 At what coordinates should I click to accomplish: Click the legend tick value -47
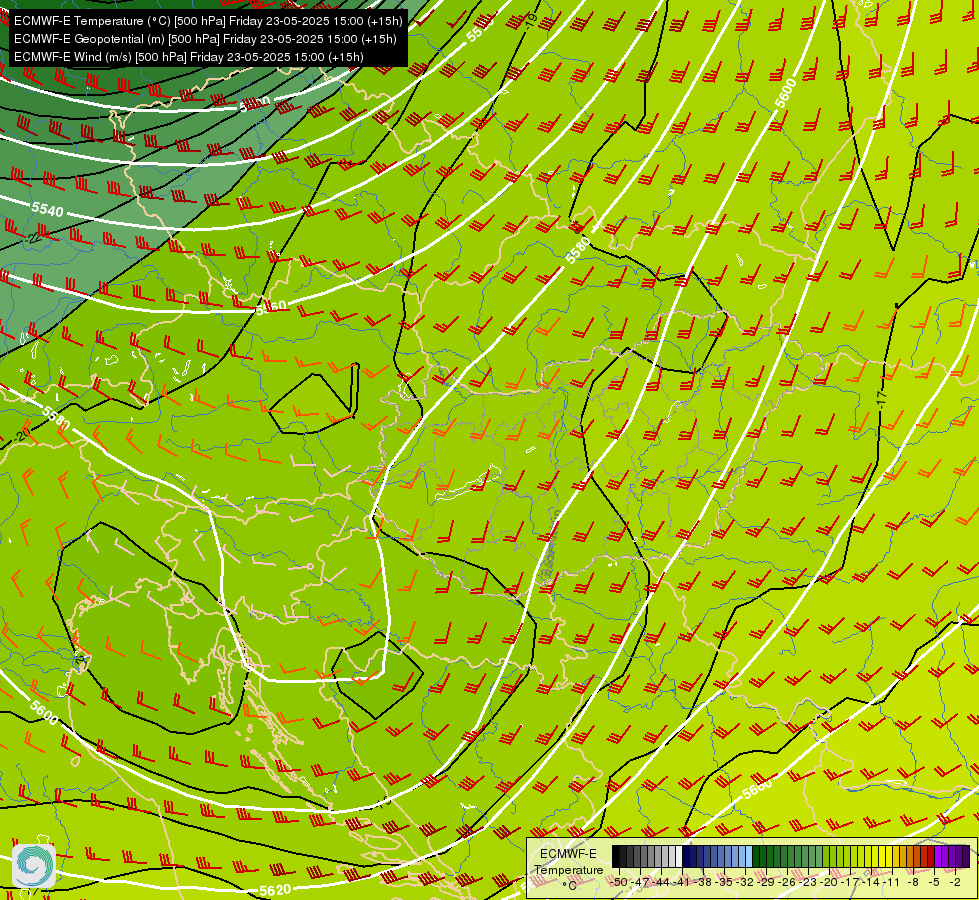pos(641,882)
